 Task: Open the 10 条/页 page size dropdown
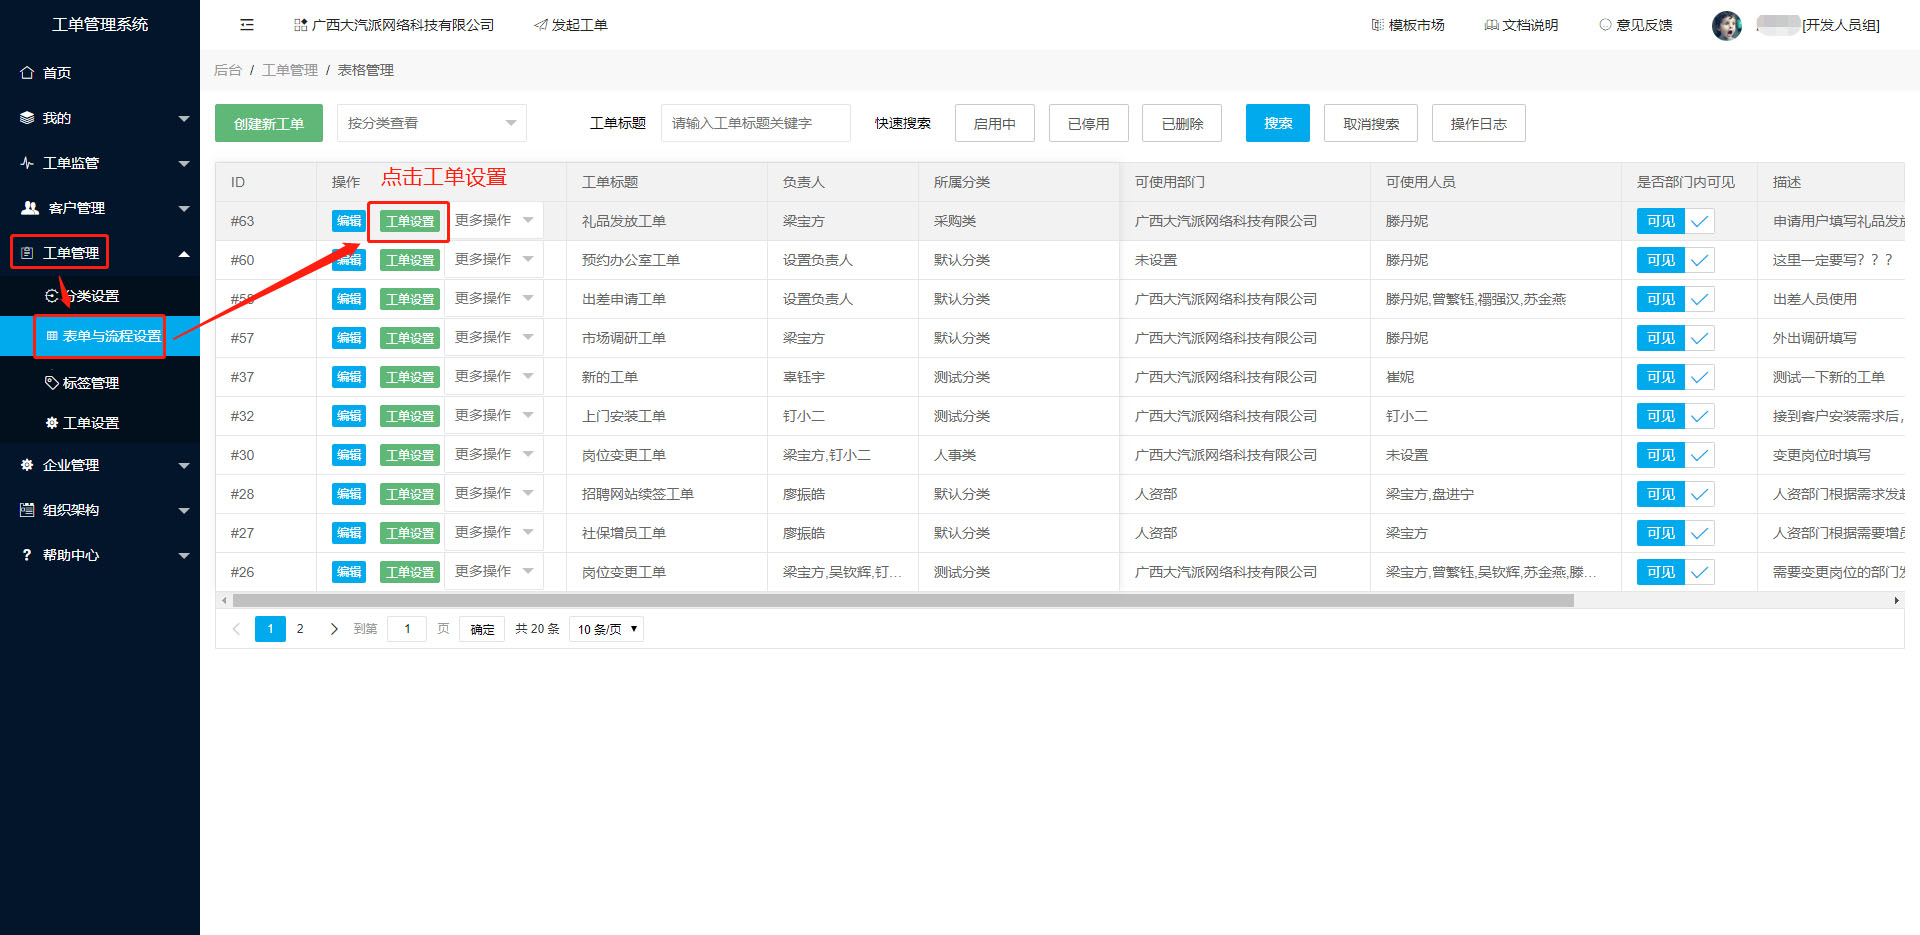[x=607, y=629]
